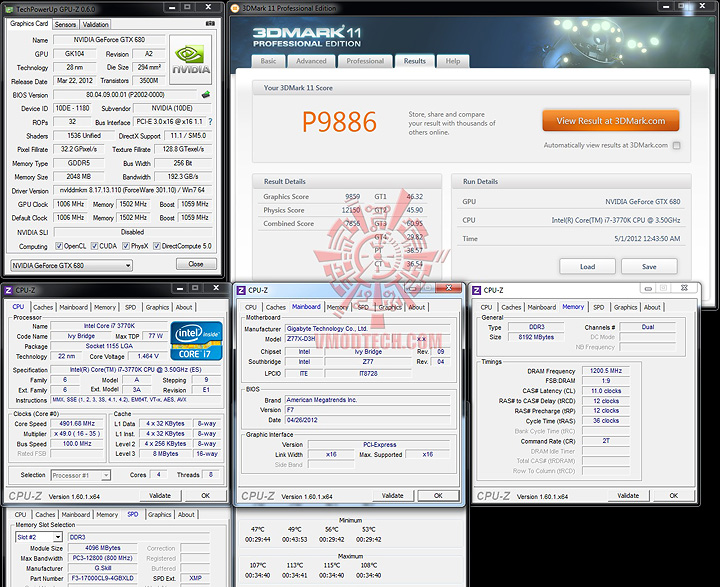Click the CPU-Z Mainboard window title icon
The width and height of the screenshot is (720, 587).
coord(242,290)
